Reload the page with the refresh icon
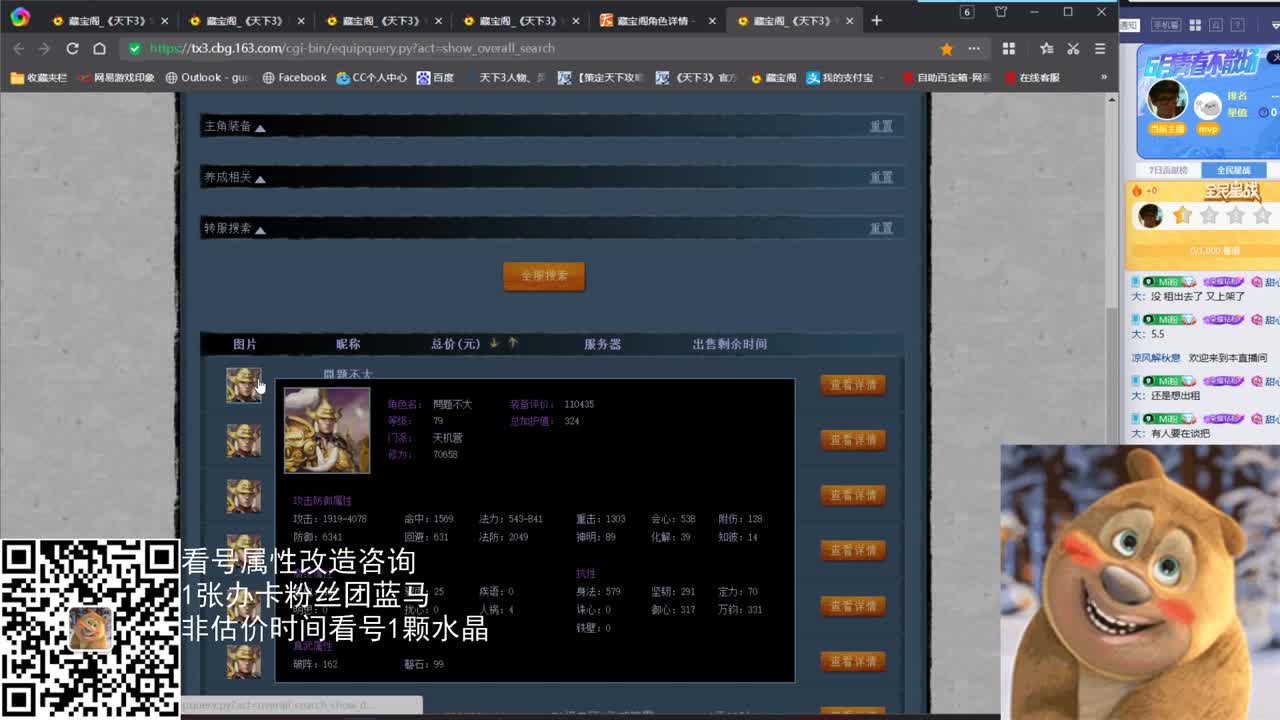The height and width of the screenshot is (720, 1280). tap(72, 47)
